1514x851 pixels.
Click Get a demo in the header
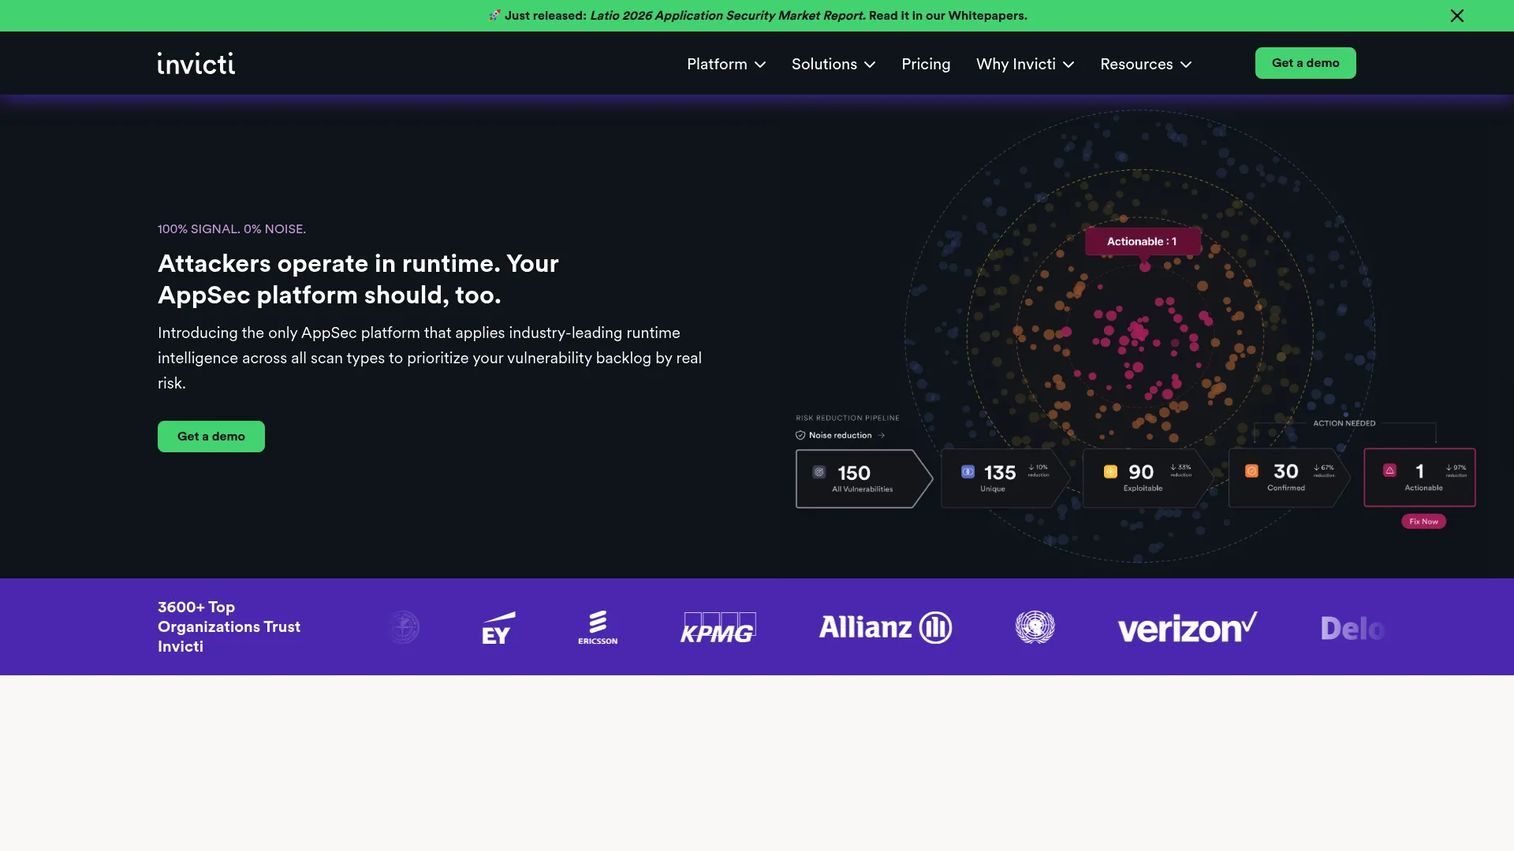(x=1305, y=63)
